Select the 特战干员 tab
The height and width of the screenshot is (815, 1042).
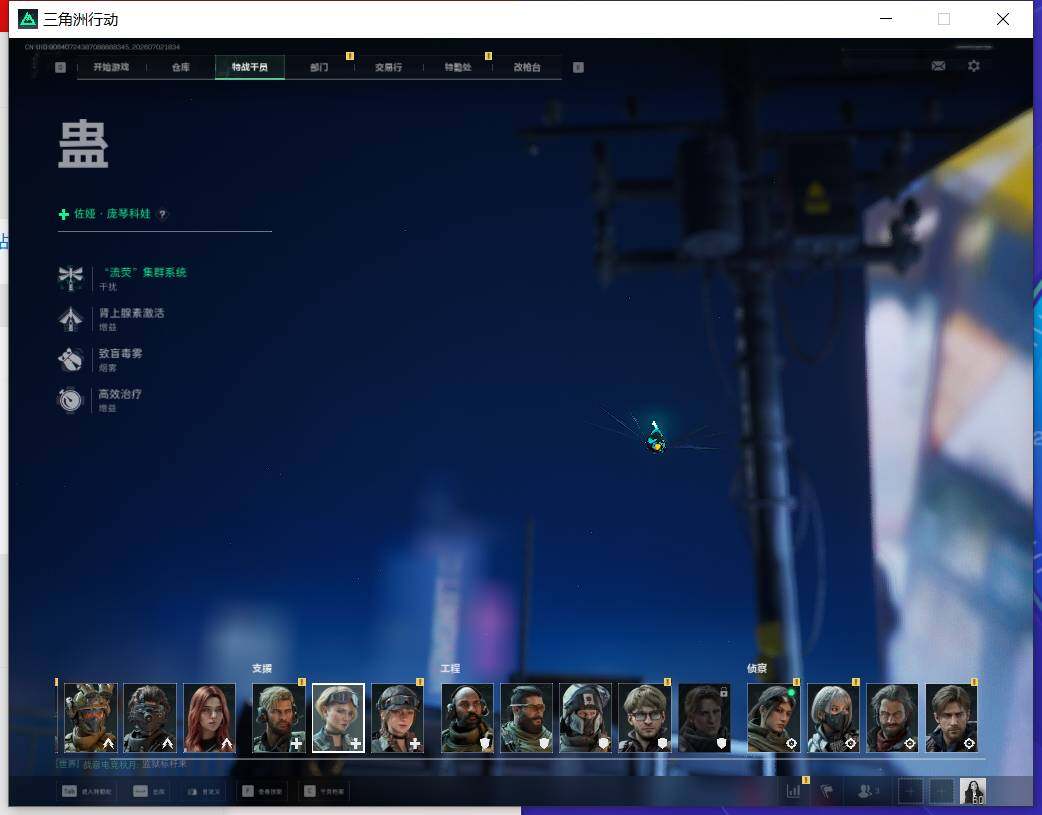click(250, 67)
